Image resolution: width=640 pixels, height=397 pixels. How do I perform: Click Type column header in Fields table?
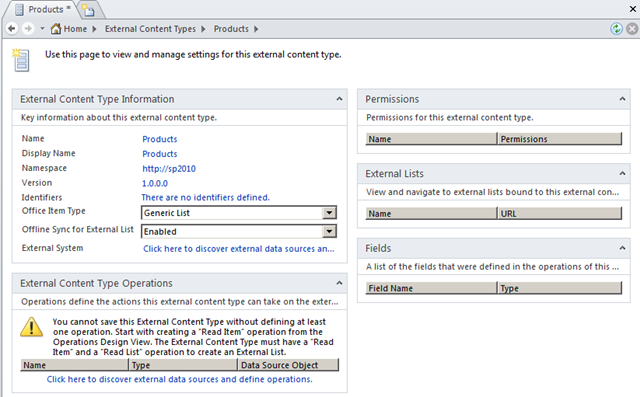[560, 288]
